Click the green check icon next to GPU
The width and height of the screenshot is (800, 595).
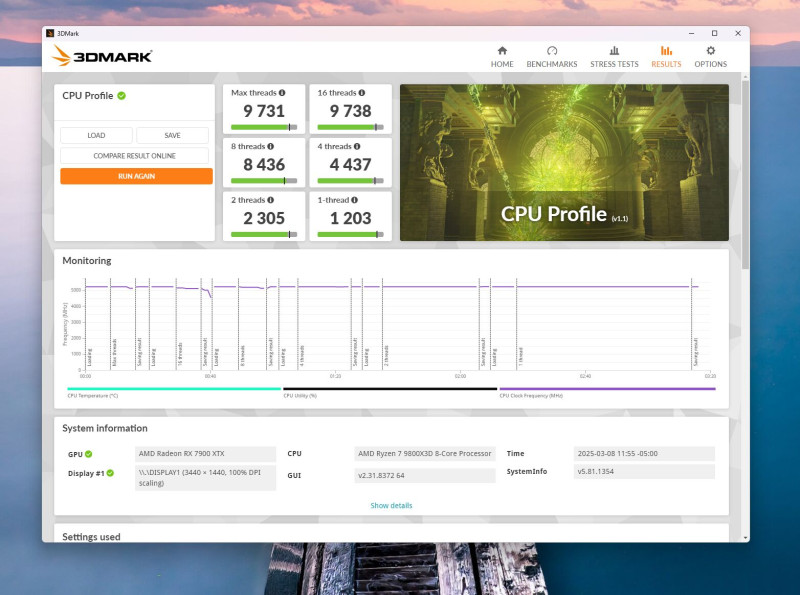[88, 454]
